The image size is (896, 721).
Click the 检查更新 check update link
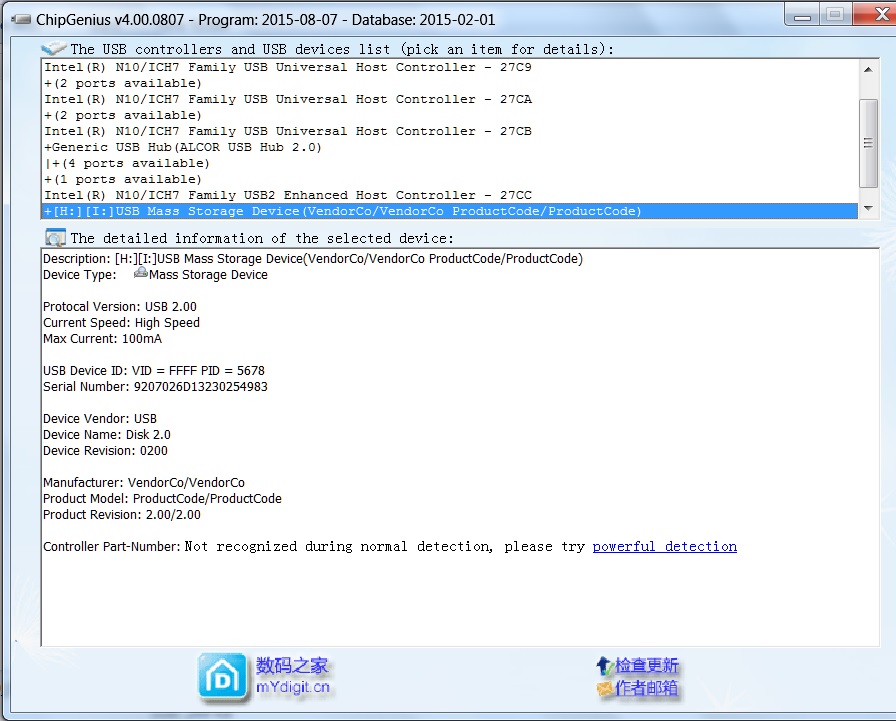647,666
